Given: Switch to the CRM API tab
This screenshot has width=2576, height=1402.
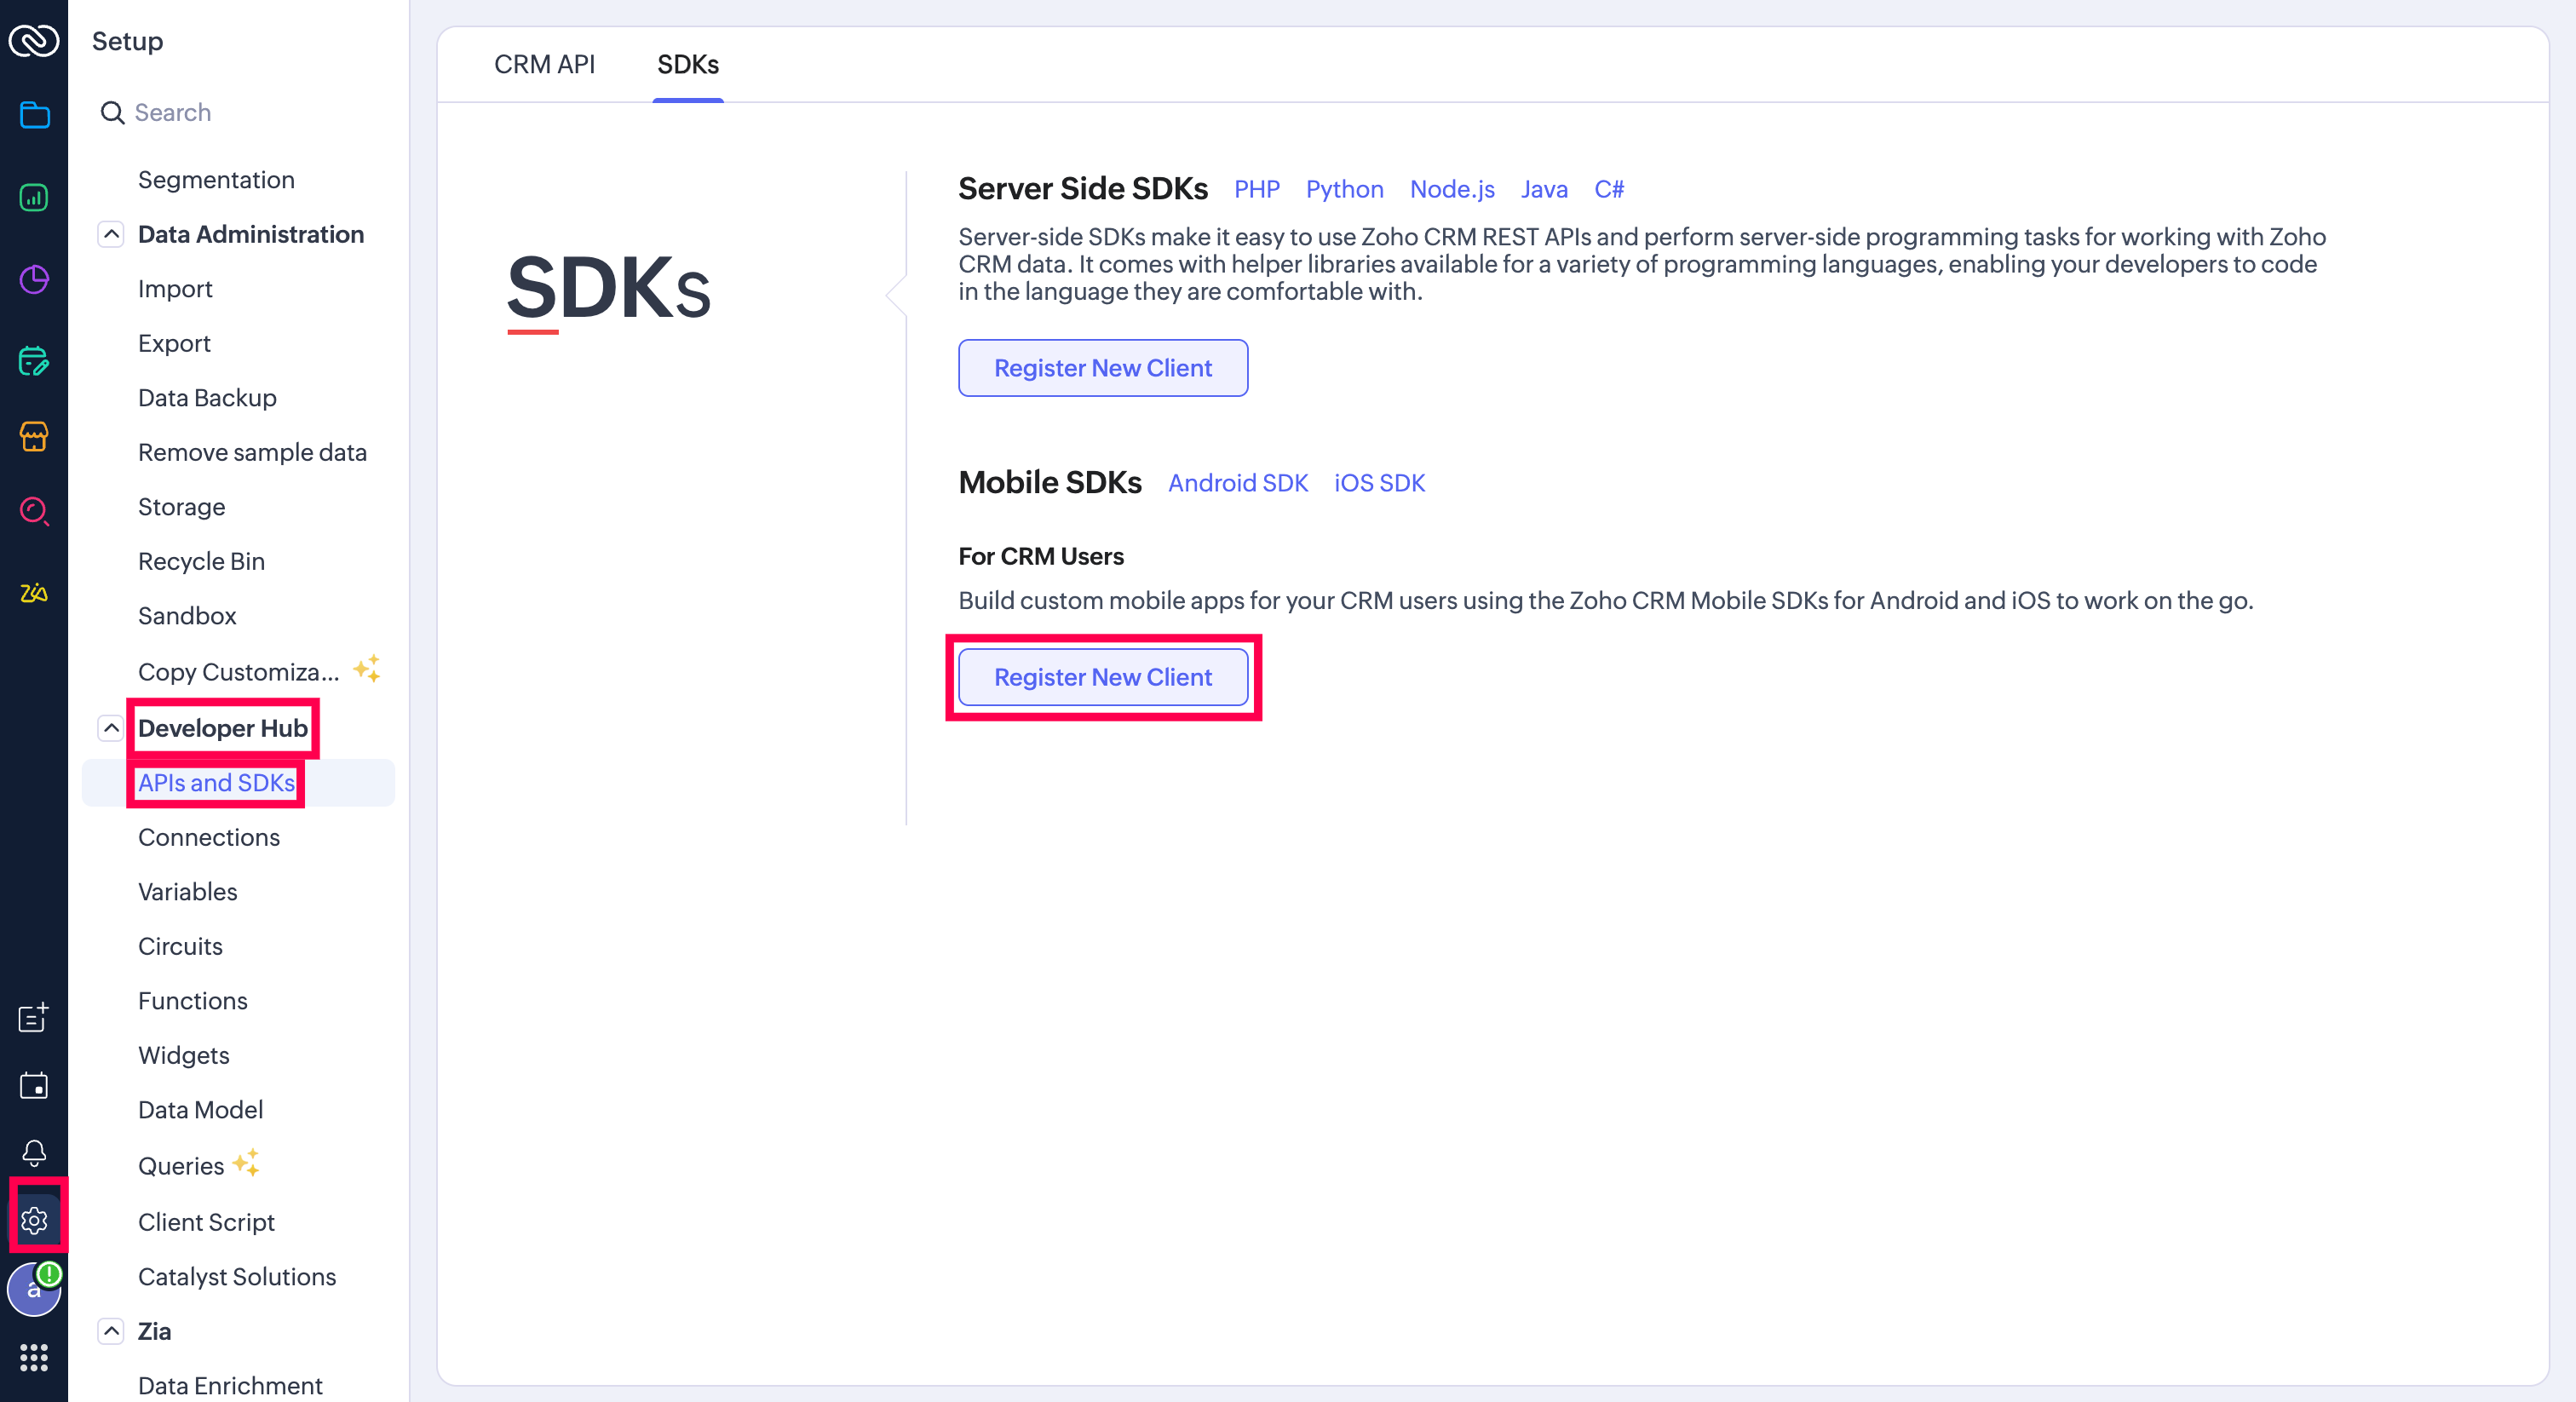Looking at the screenshot, I should [x=544, y=64].
